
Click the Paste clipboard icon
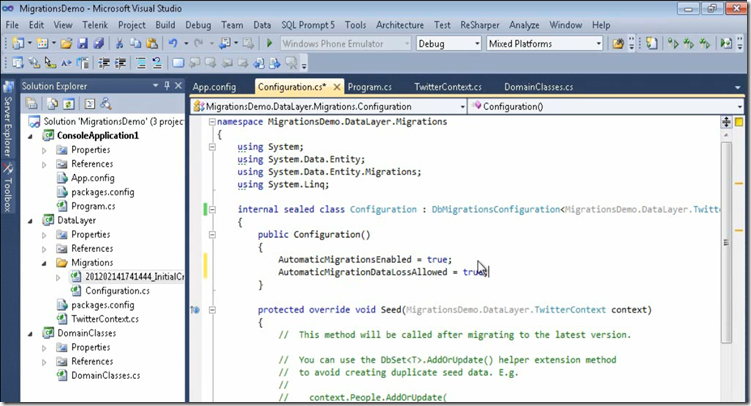click(152, 44)
